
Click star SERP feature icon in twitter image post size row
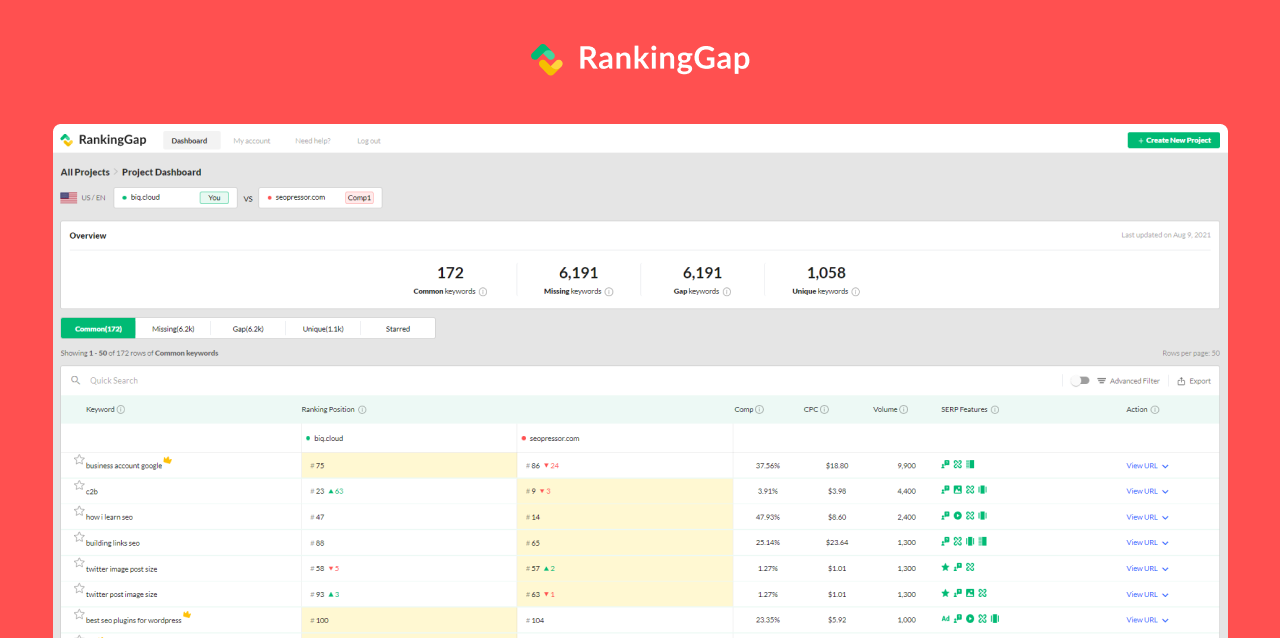click(945, 567)
